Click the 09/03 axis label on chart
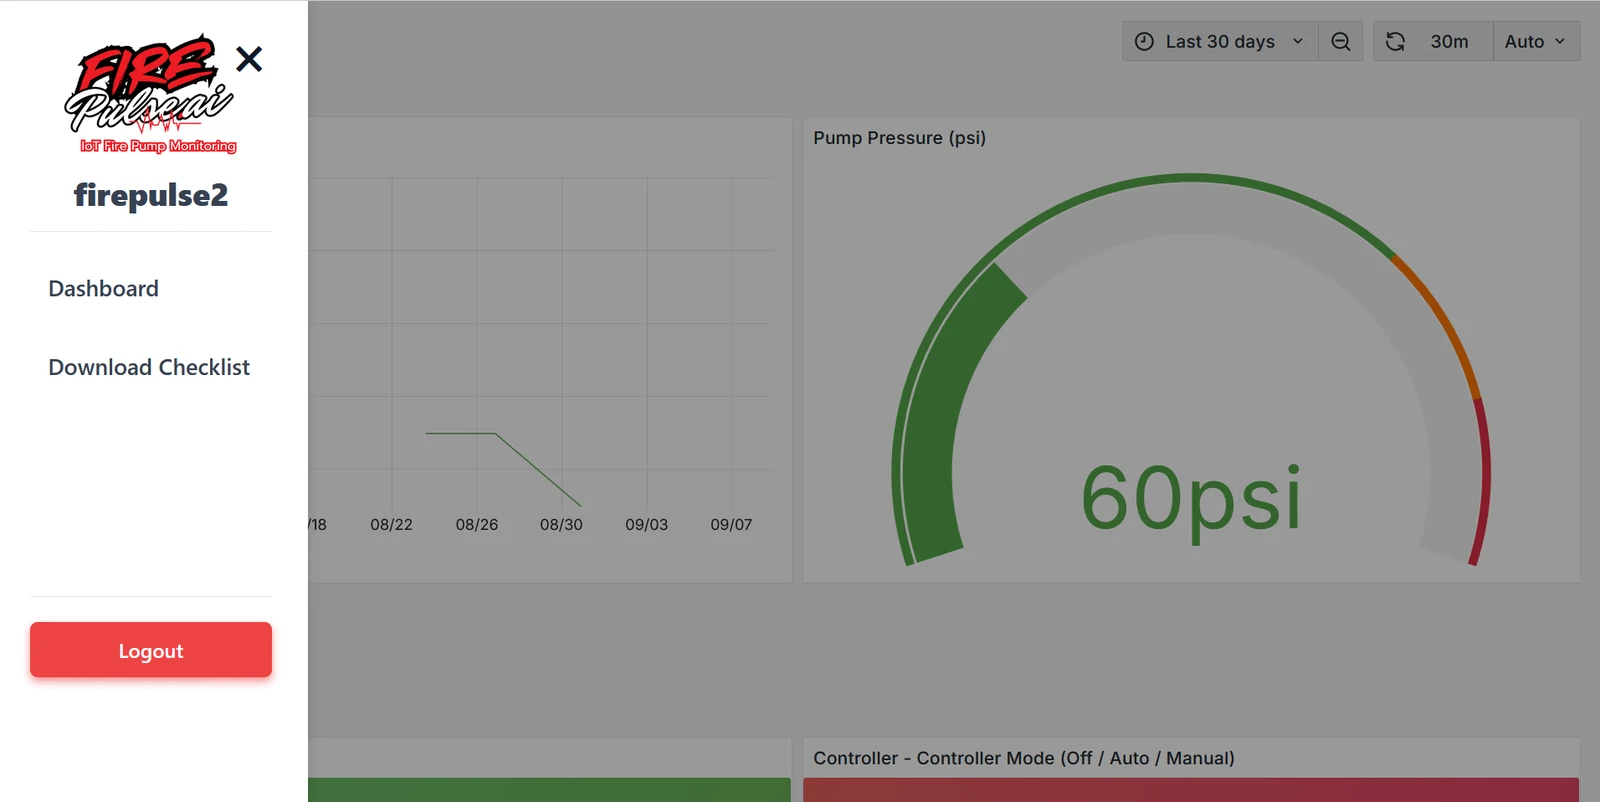Screen dimensions: 1600x802 646,524
